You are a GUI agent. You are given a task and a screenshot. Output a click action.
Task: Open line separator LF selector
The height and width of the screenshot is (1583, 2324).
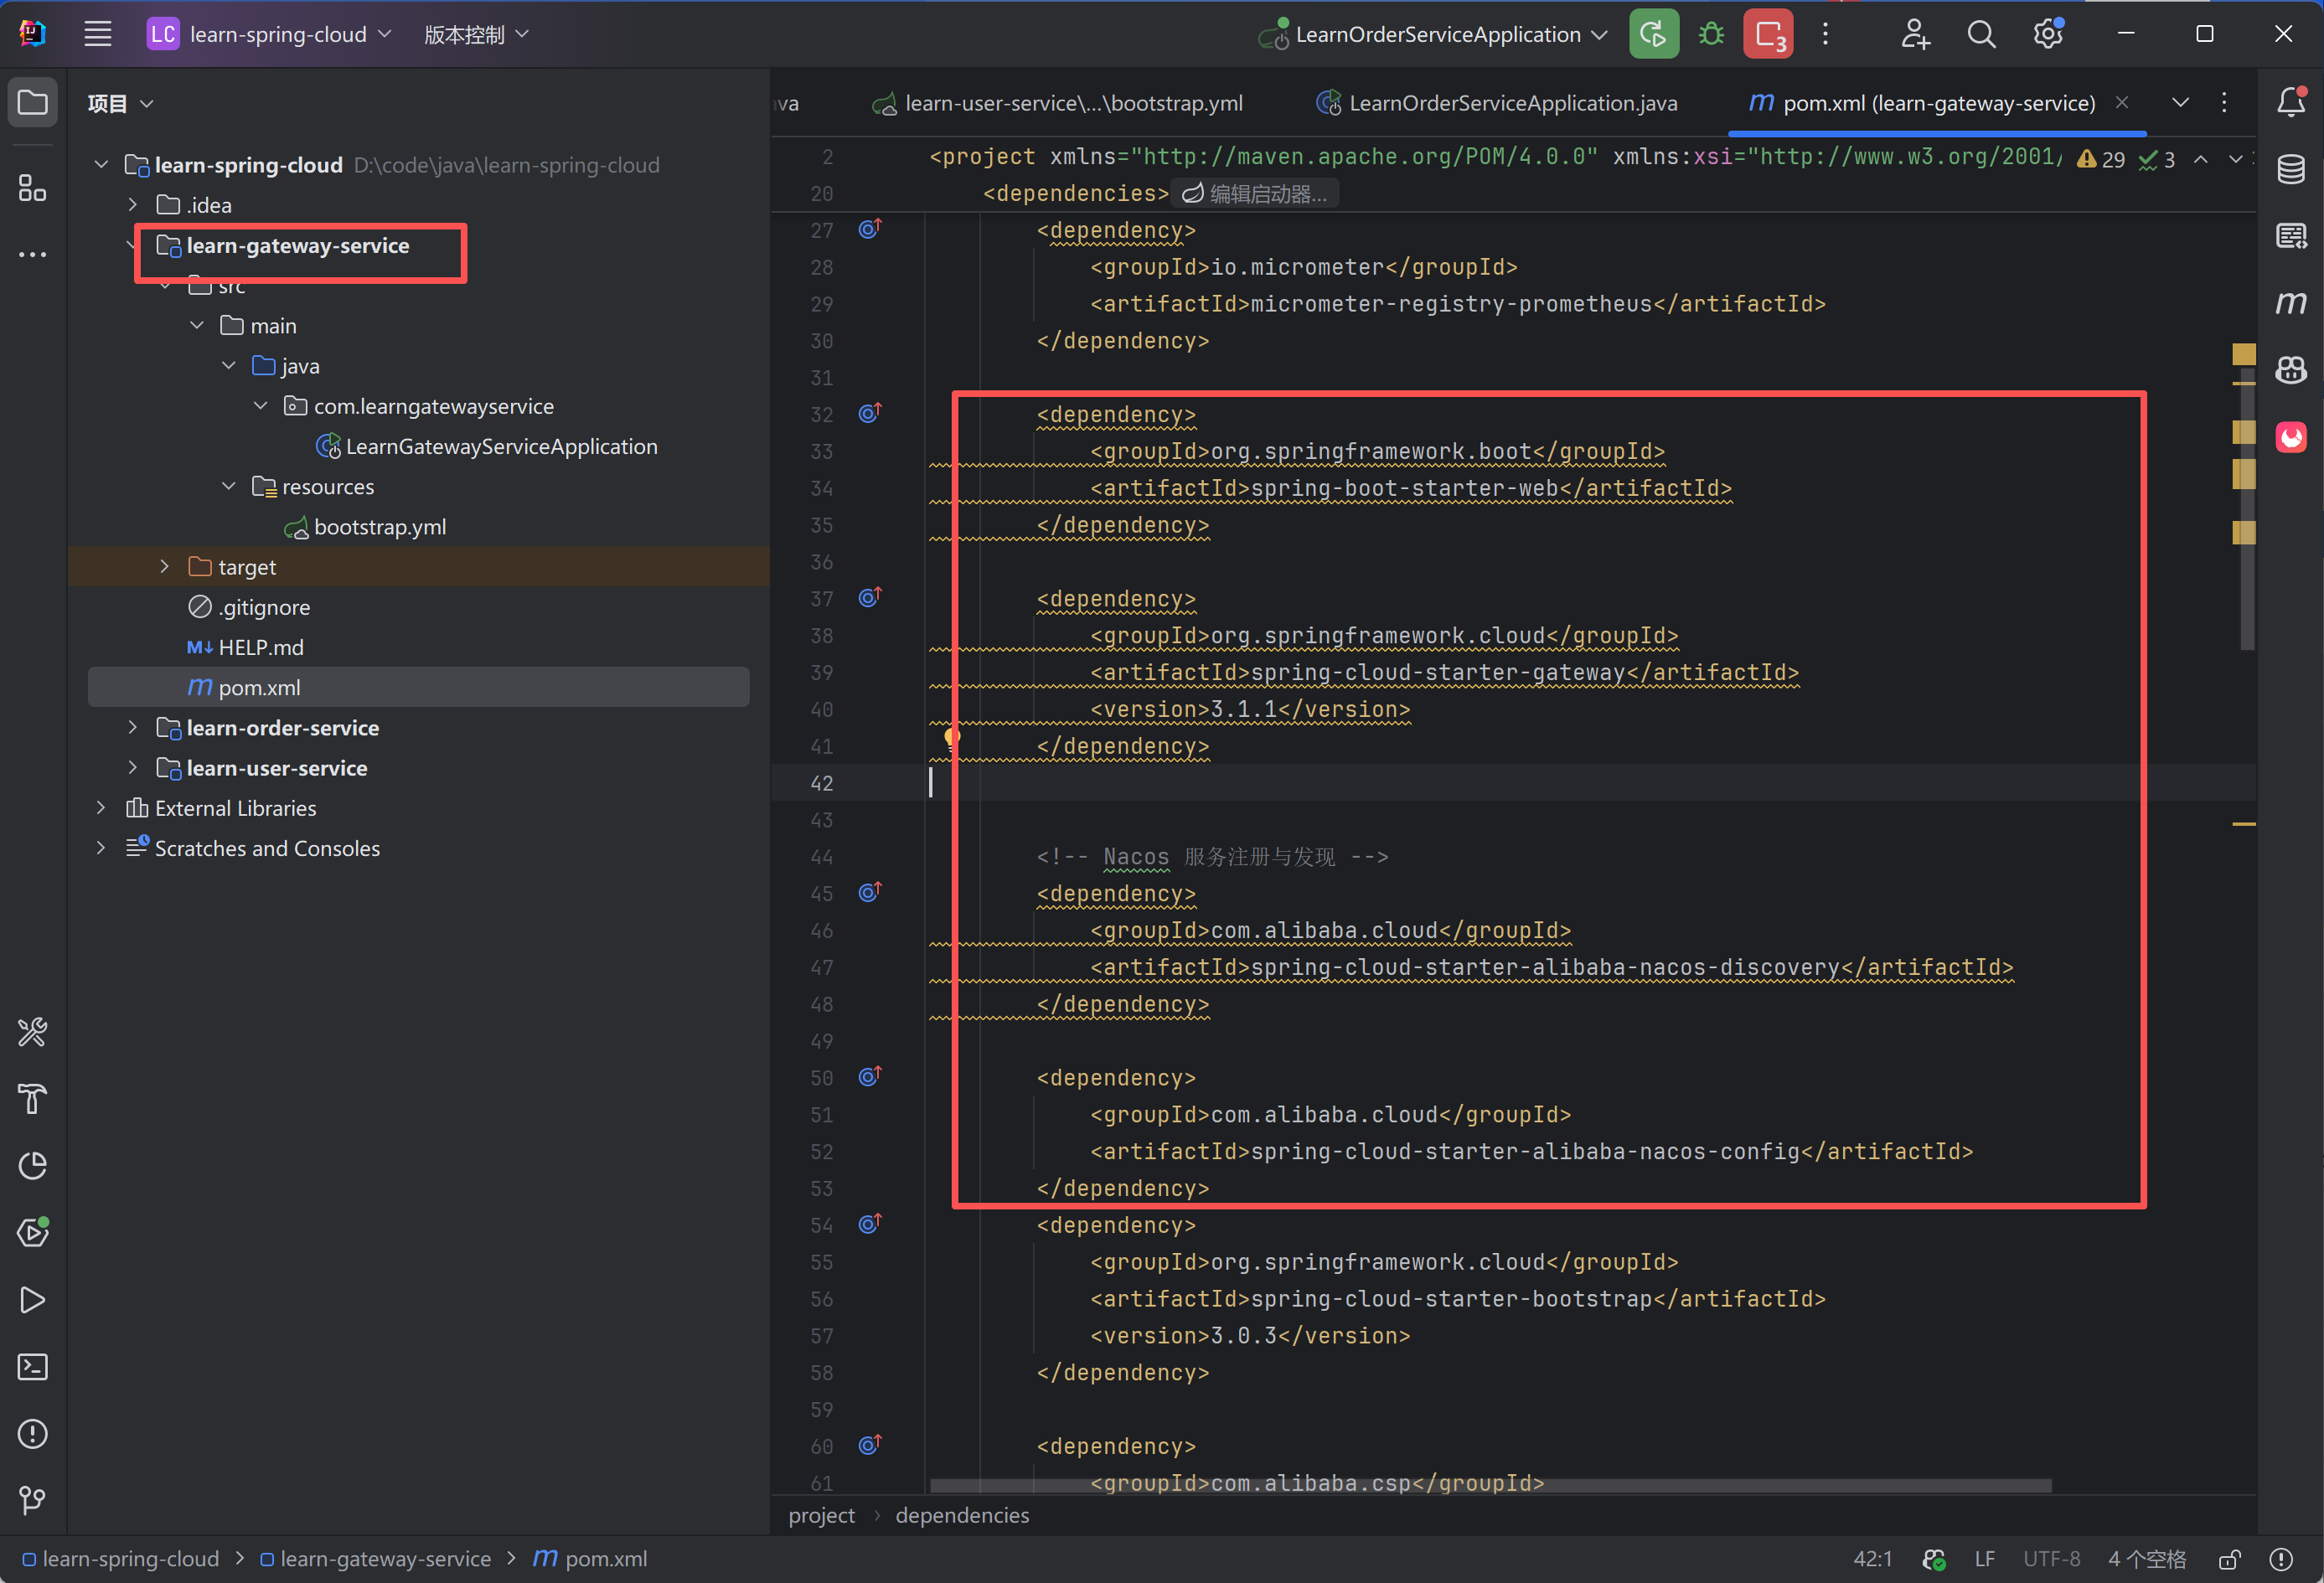click(1984, 1559)
